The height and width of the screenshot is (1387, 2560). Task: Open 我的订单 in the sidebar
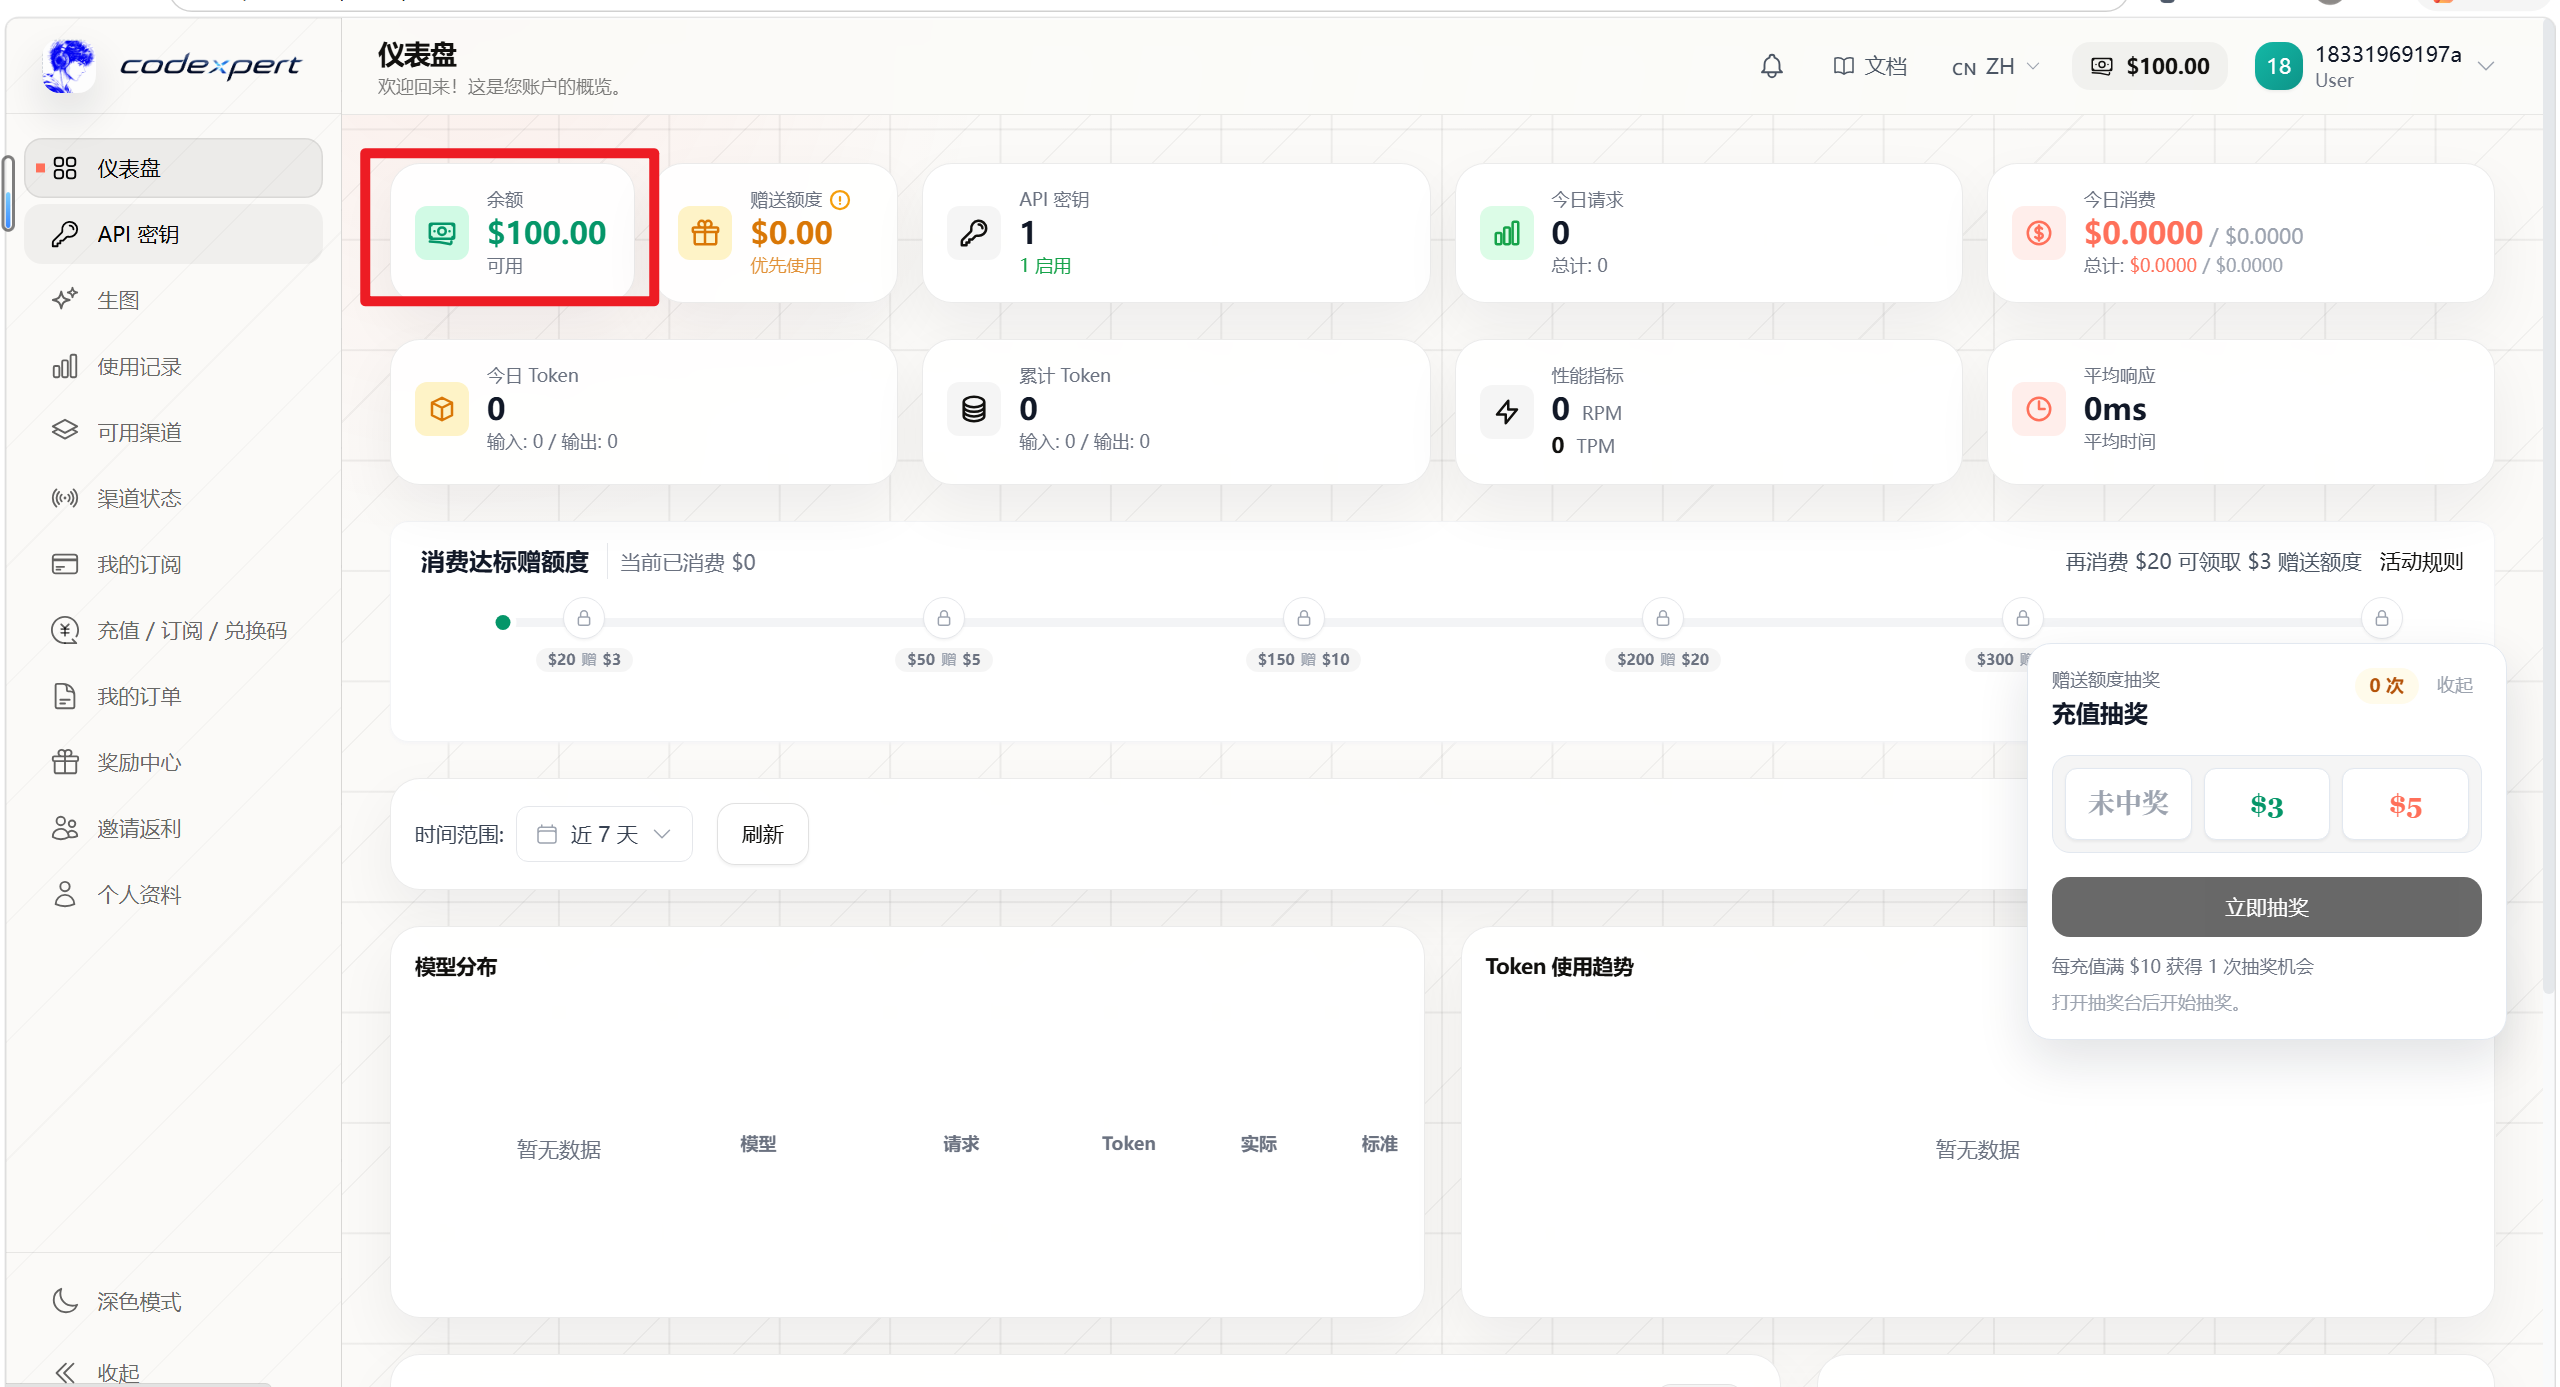(x=173, y=696)
